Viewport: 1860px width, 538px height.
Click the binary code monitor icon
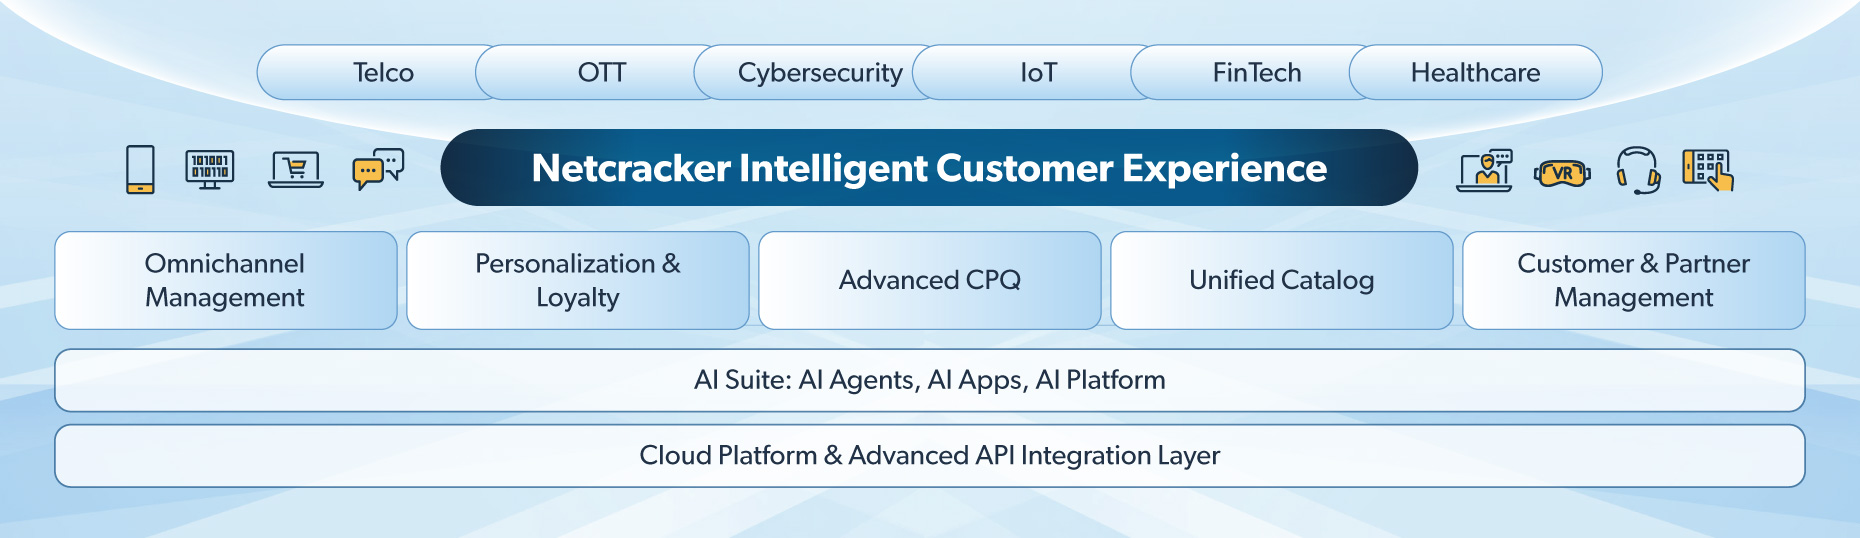(x=209, y=169)
